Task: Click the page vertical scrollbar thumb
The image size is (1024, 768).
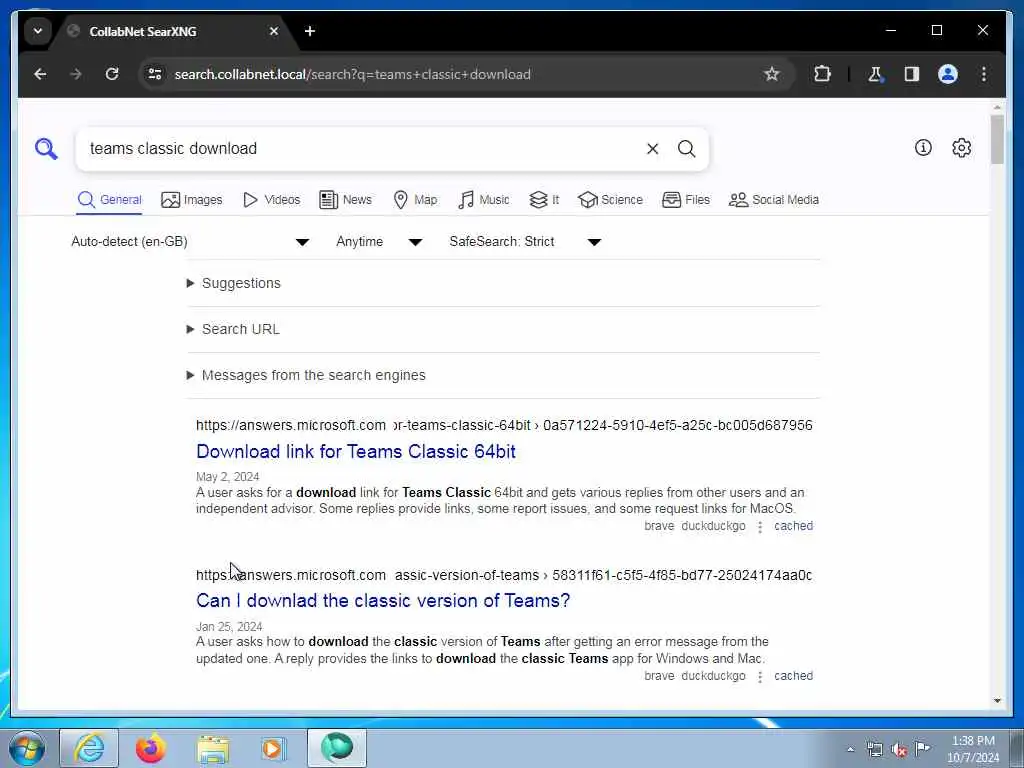Action: point(997,139)
